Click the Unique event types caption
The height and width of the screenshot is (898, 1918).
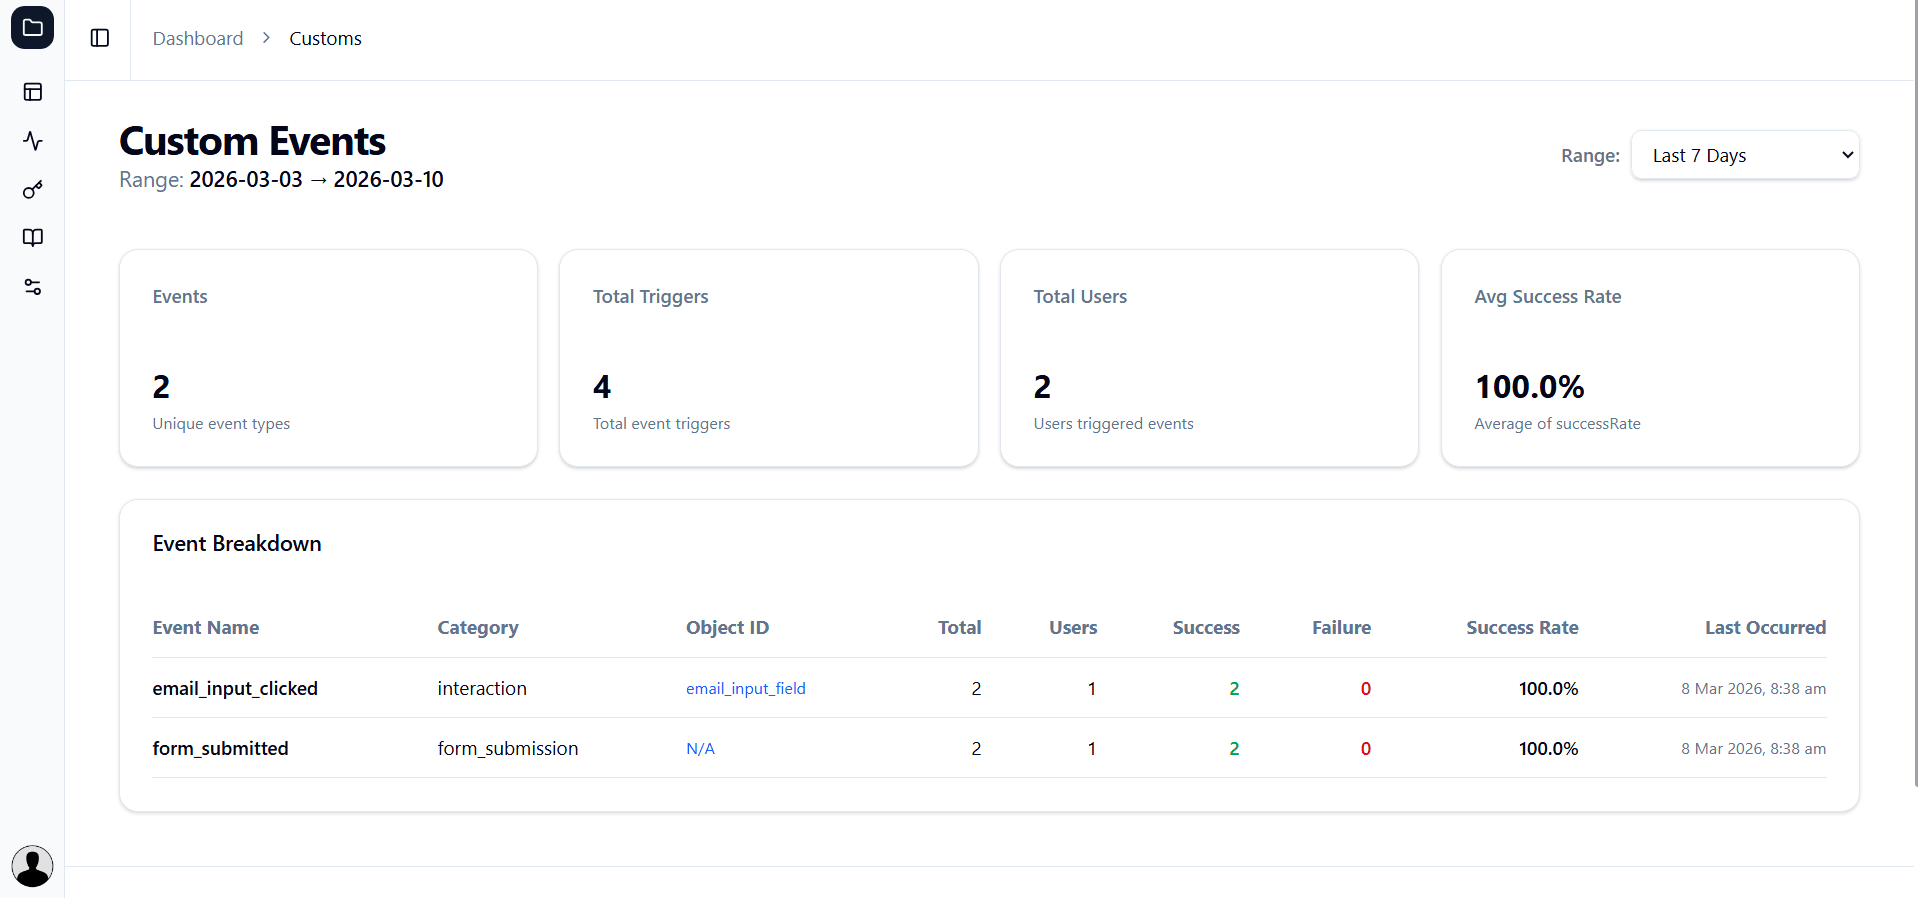[x=221, y=423]
